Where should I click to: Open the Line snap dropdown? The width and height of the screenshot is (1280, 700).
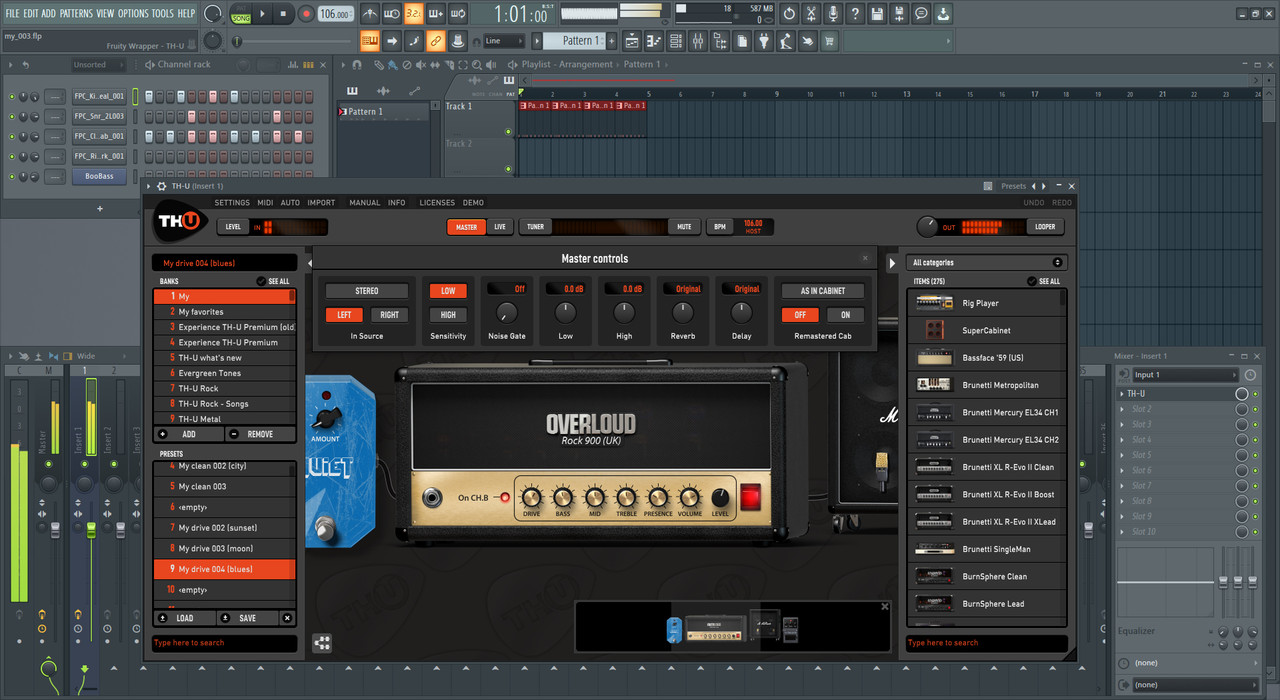point(503,41)
